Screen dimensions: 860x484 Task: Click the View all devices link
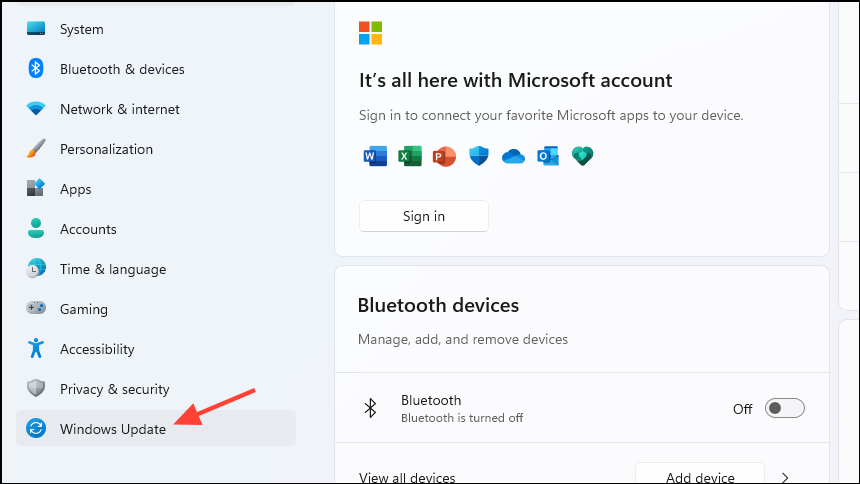pyautogui.click(x=407, y=478)
